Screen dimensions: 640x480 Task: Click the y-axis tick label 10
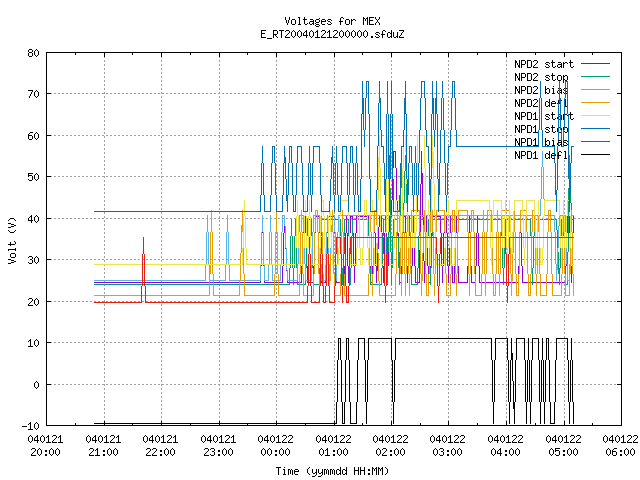point(33,343)
